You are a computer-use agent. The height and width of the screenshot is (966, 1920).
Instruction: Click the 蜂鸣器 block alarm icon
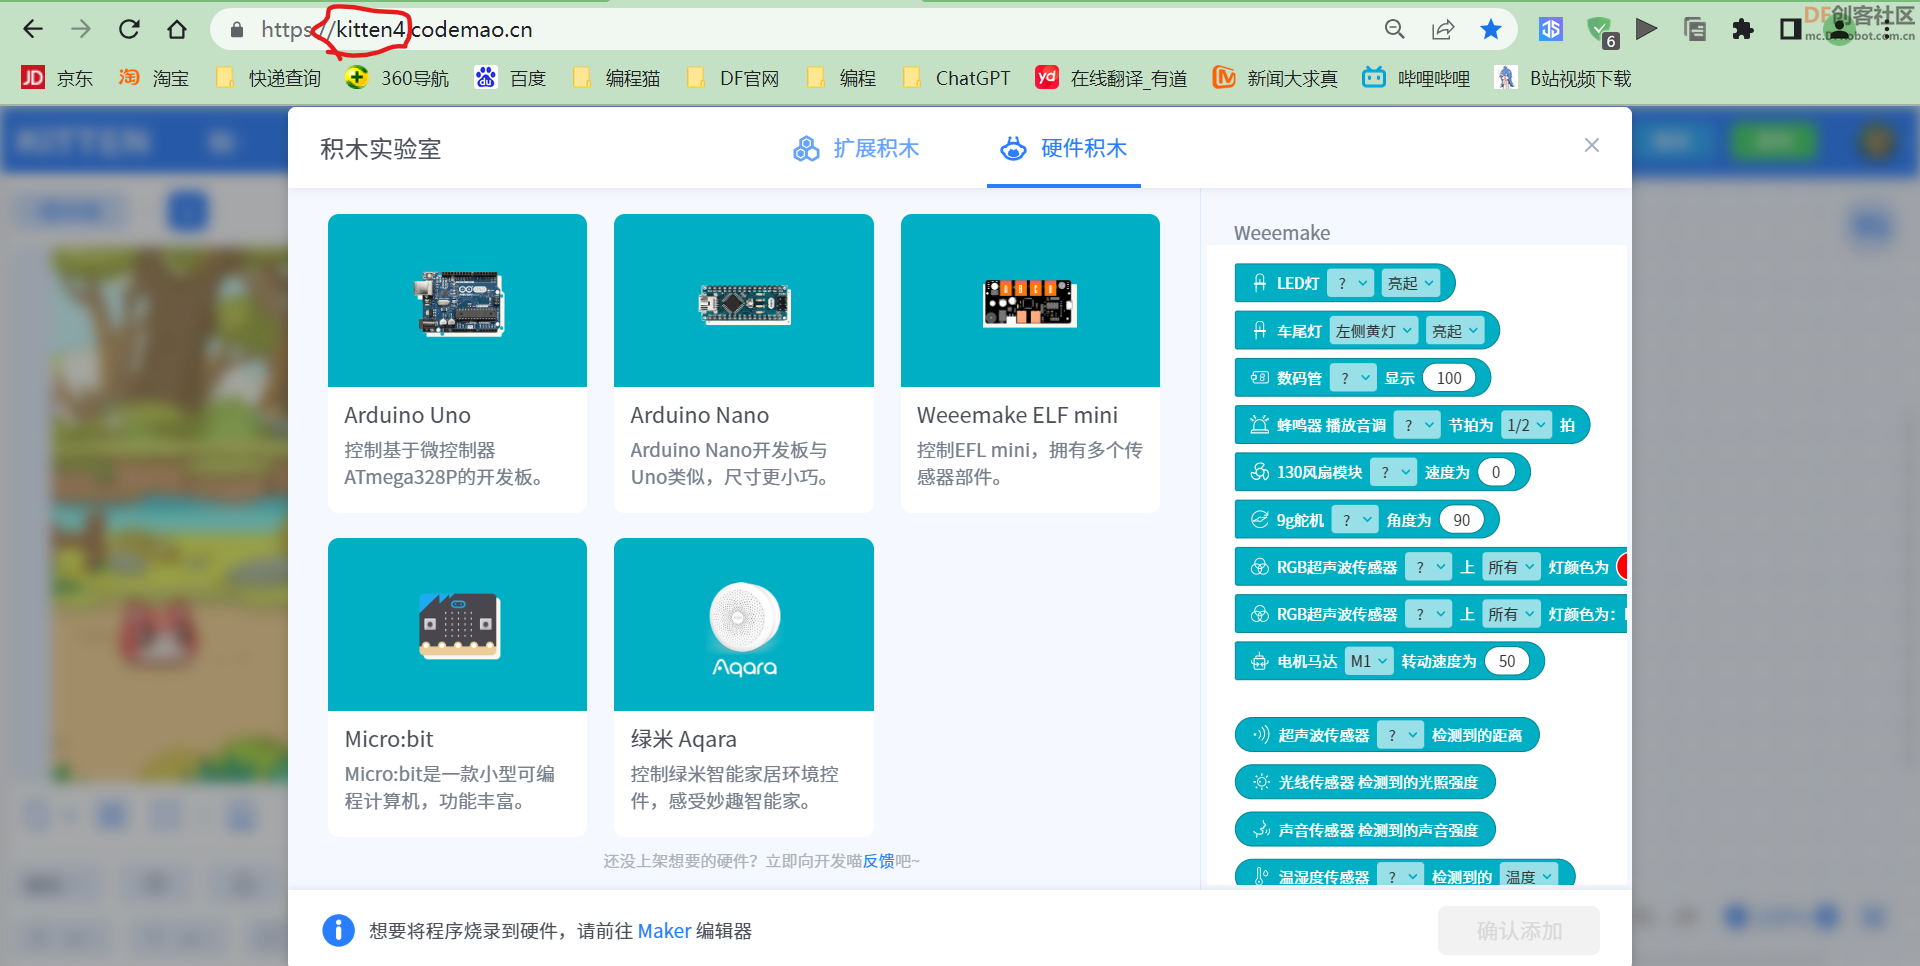pyautogui.click(x=1260, y=425)
